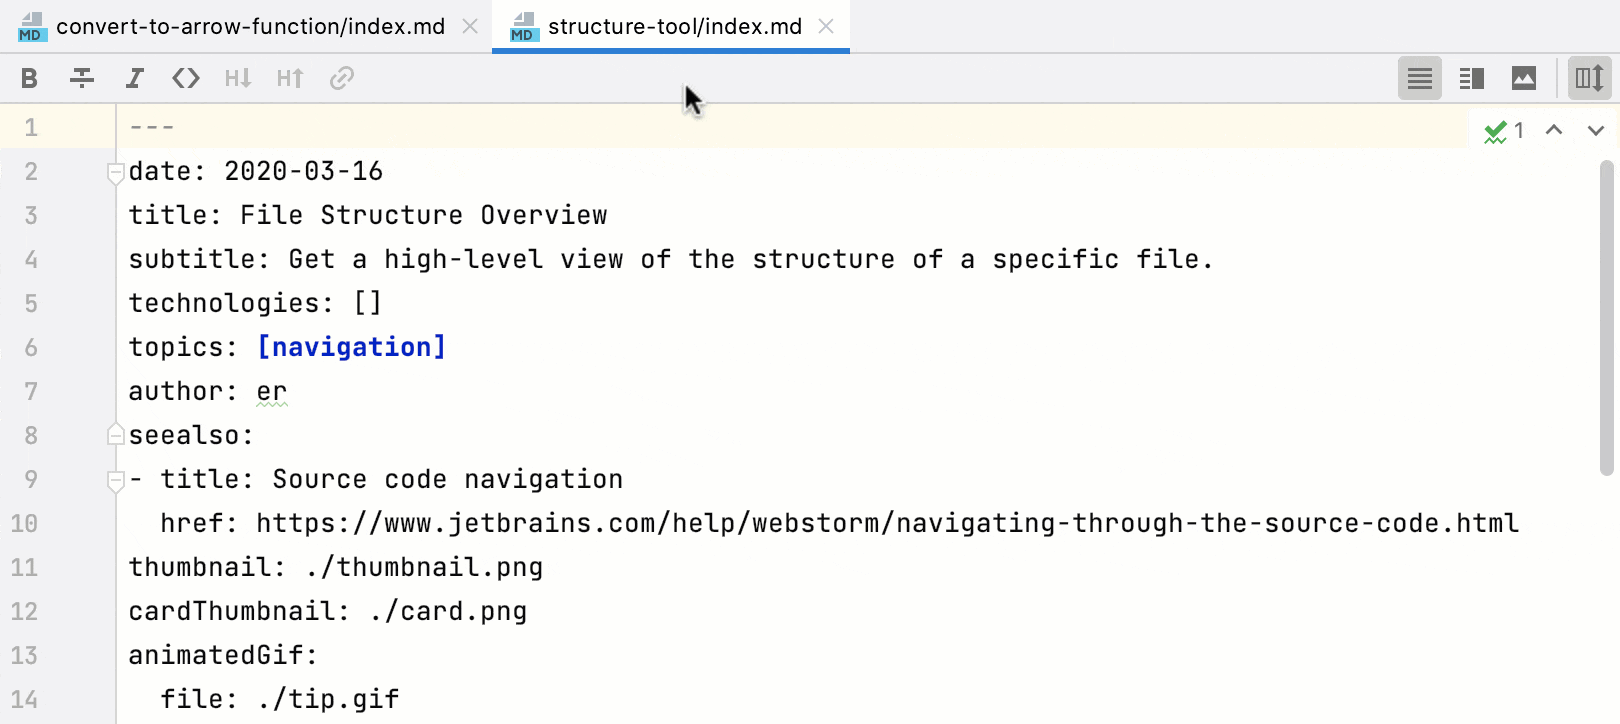Image resolution: width=1620 pixels, height=724 pixels.
Task: Apply strikethrough formatting to text
Action: click(82, 78)
